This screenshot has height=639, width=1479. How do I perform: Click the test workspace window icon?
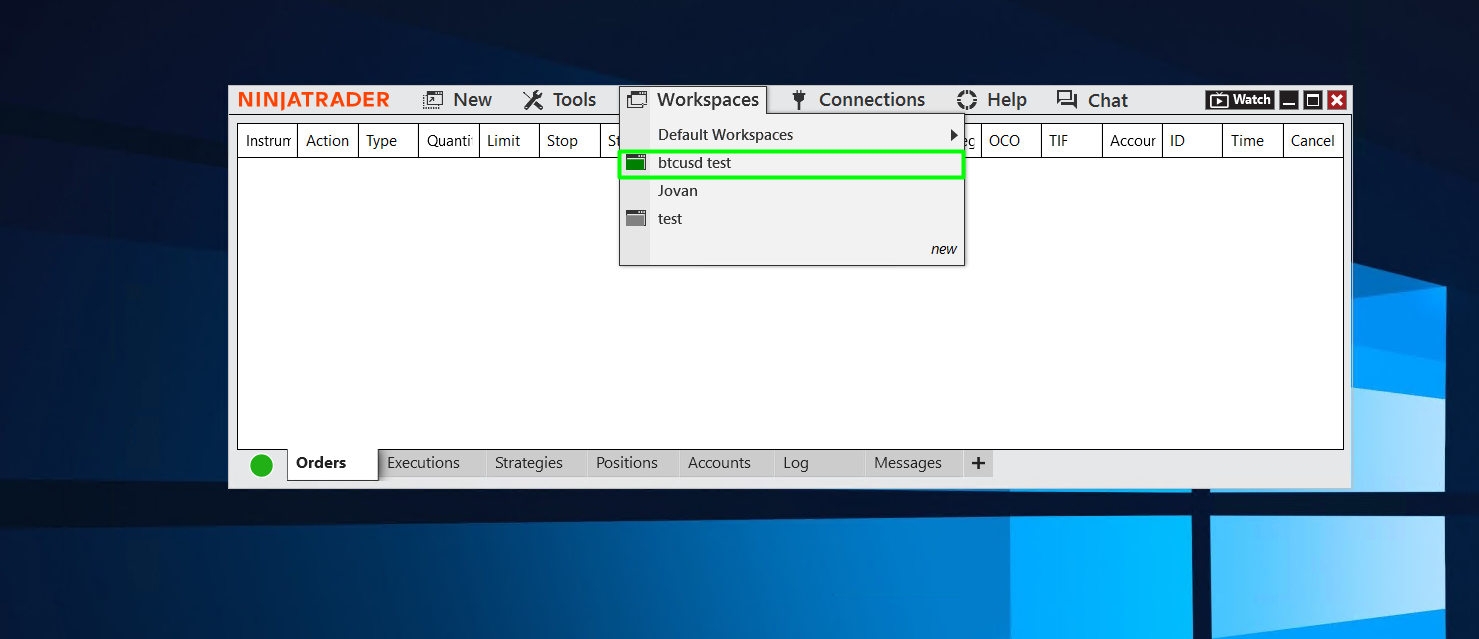636,219
